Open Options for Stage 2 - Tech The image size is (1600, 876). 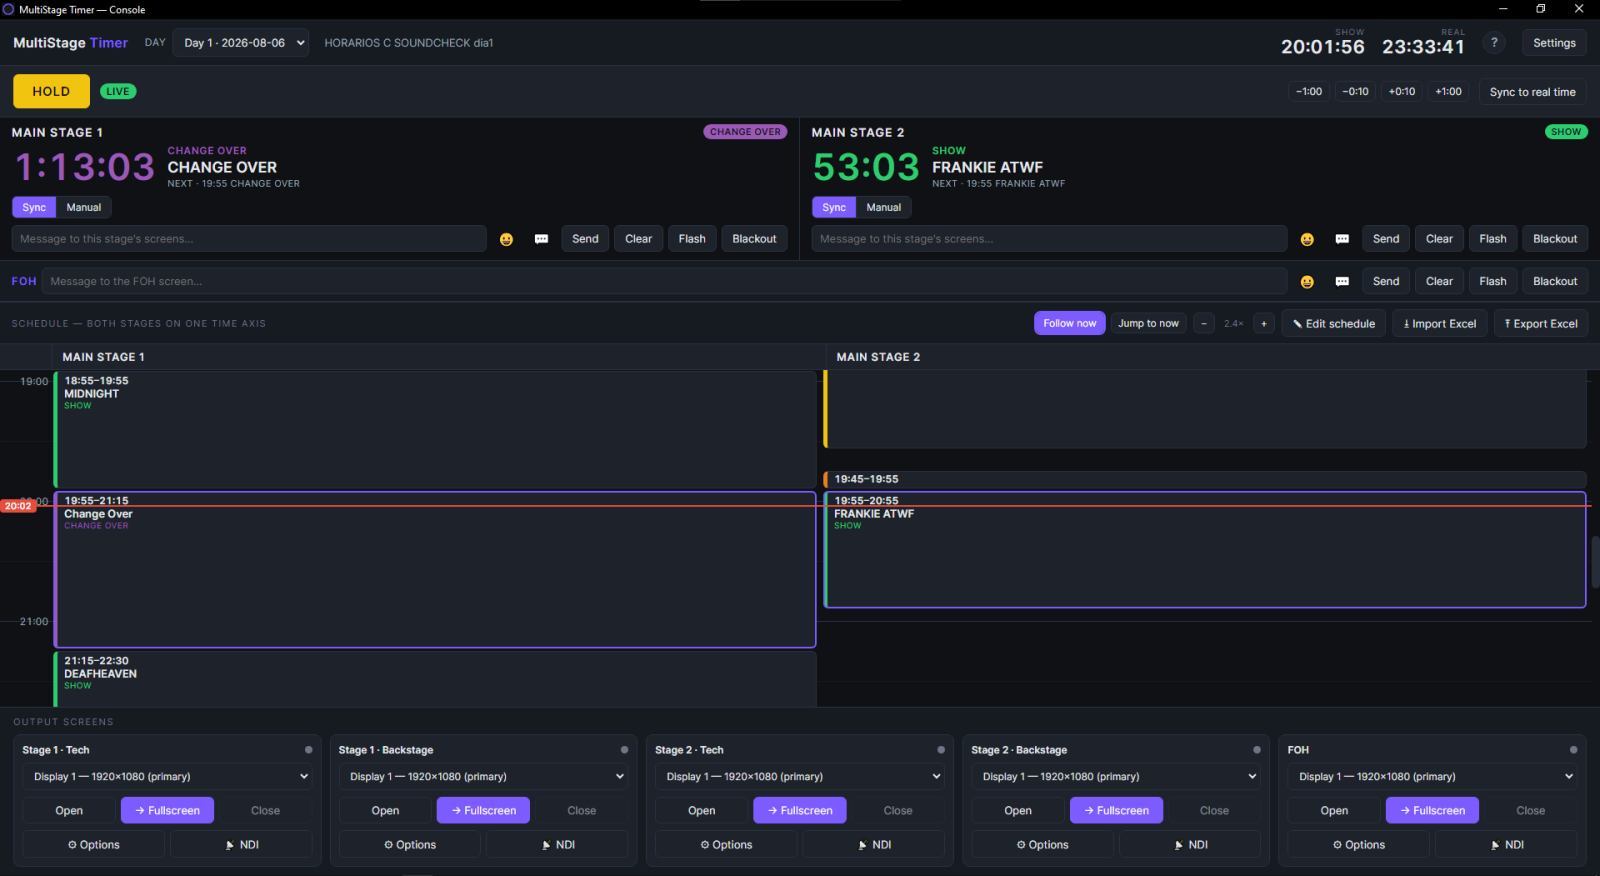(726, 845)
